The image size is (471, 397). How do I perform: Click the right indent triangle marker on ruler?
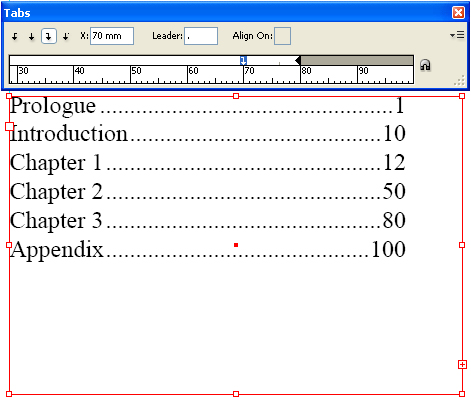[298, 60]
